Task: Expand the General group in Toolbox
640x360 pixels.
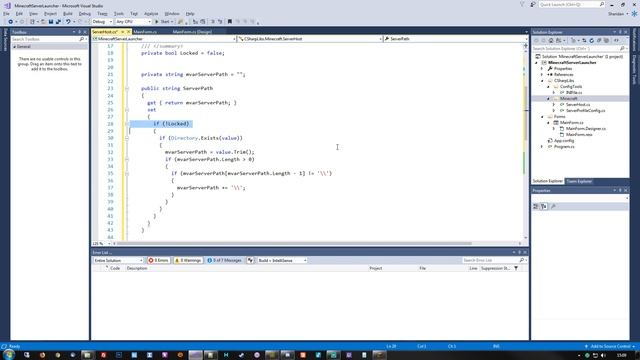Action: click(x=15, y=47)
